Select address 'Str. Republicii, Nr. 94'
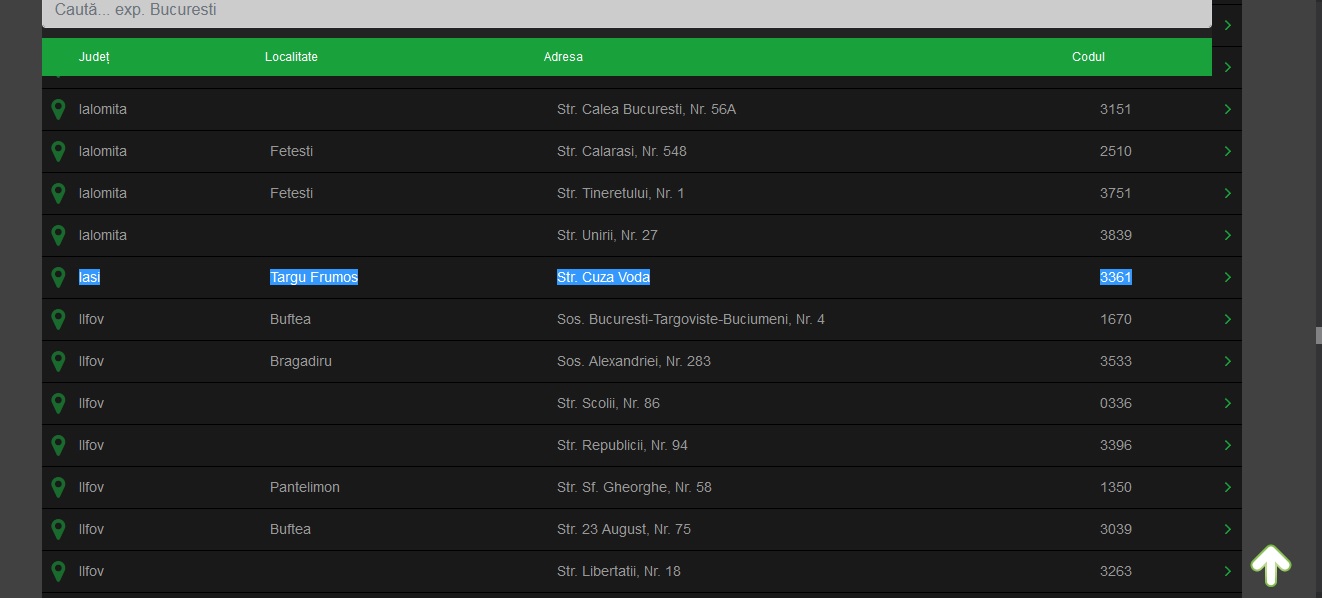The width and height of the screenshot is (1322, 601). click(x=622, y=445)
